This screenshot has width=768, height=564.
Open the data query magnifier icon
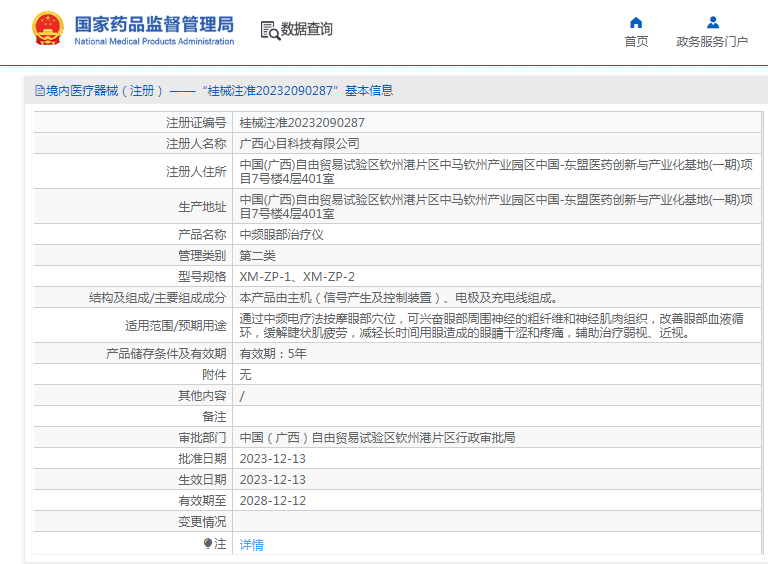pyautogui.click(x=270, y=30)
